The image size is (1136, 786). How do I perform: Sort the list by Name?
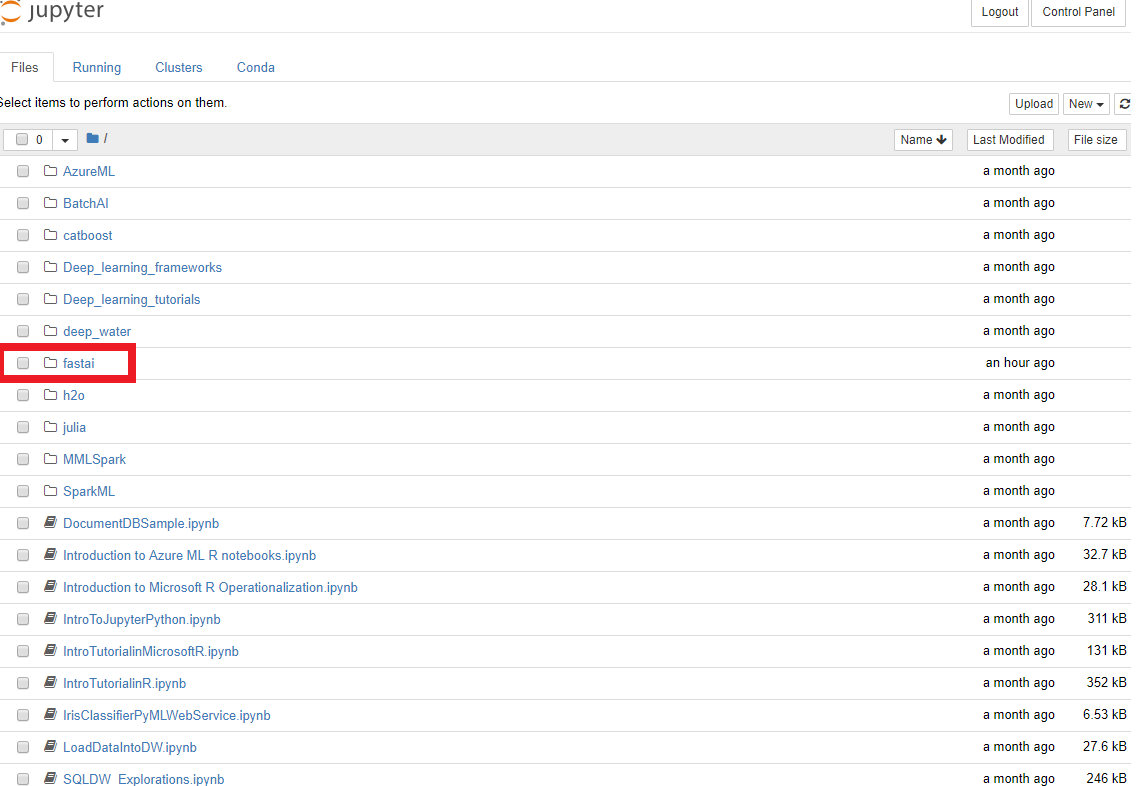(x=923, y=140)
